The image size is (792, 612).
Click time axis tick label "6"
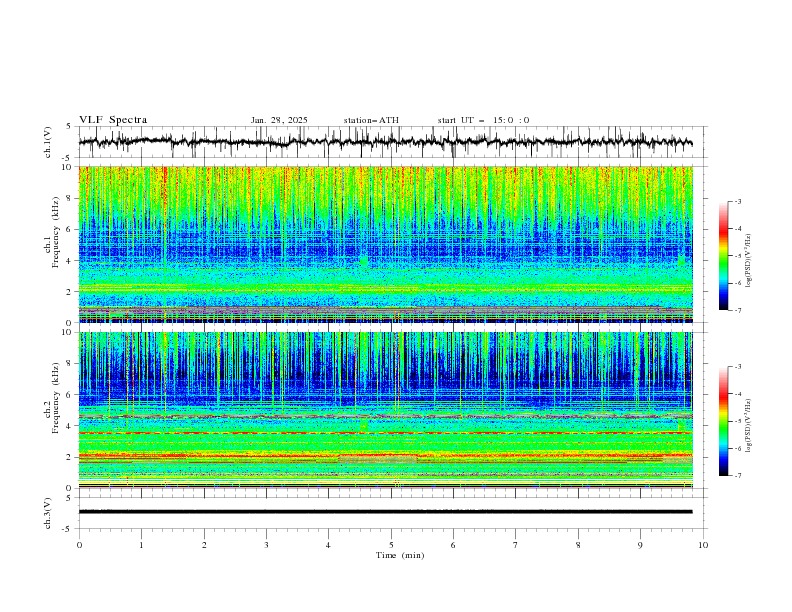point(453,545)
